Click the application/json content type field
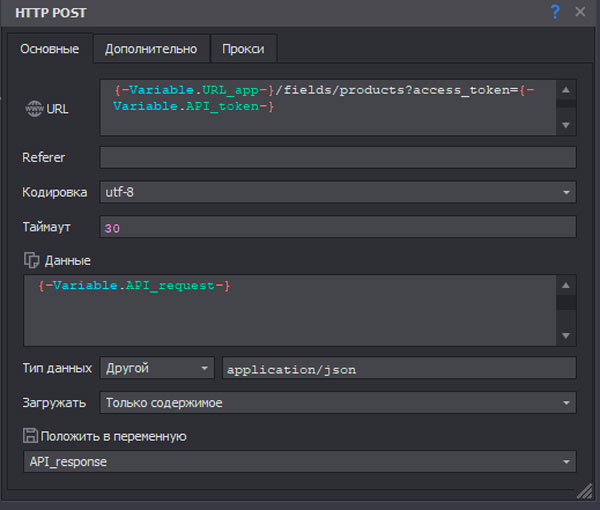 [x=399, y=369]
